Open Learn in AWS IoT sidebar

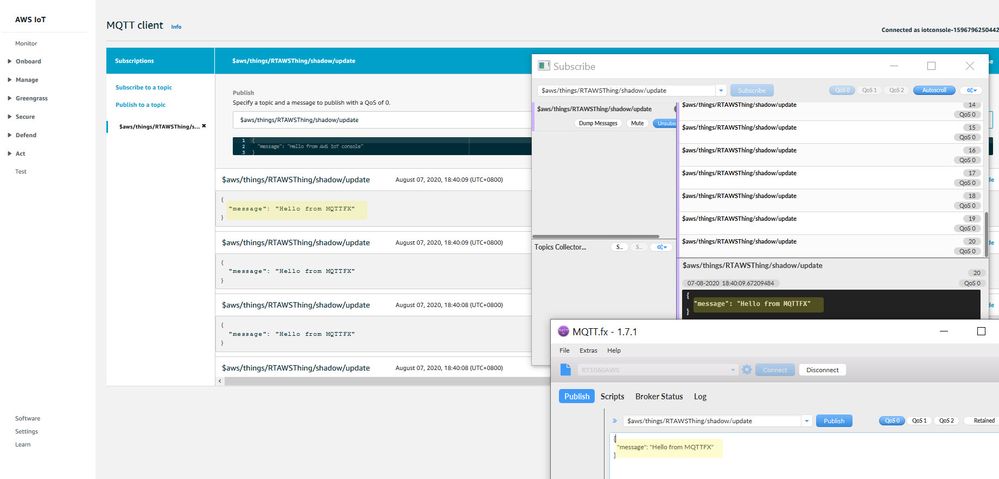pyautogui.click(x=22, y=444)
